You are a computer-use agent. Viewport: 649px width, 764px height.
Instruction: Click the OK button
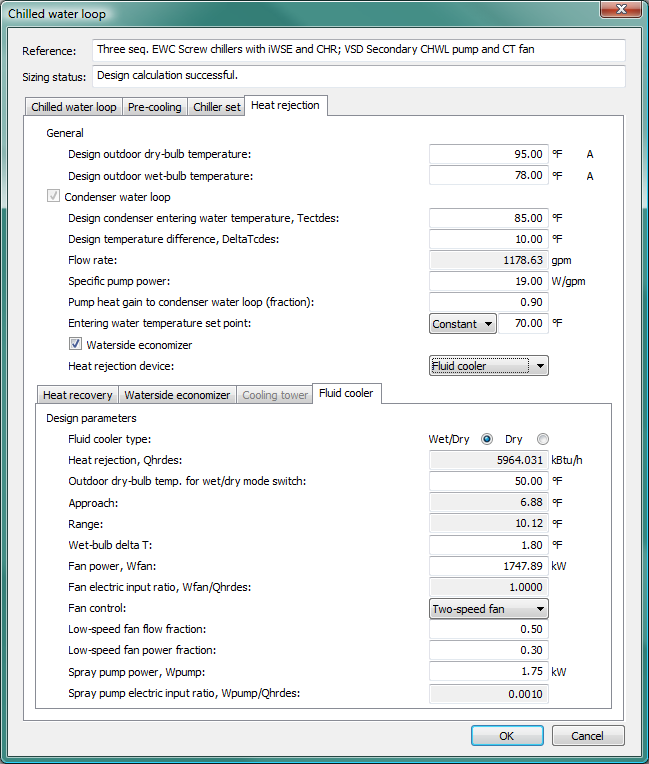point(507,735)
